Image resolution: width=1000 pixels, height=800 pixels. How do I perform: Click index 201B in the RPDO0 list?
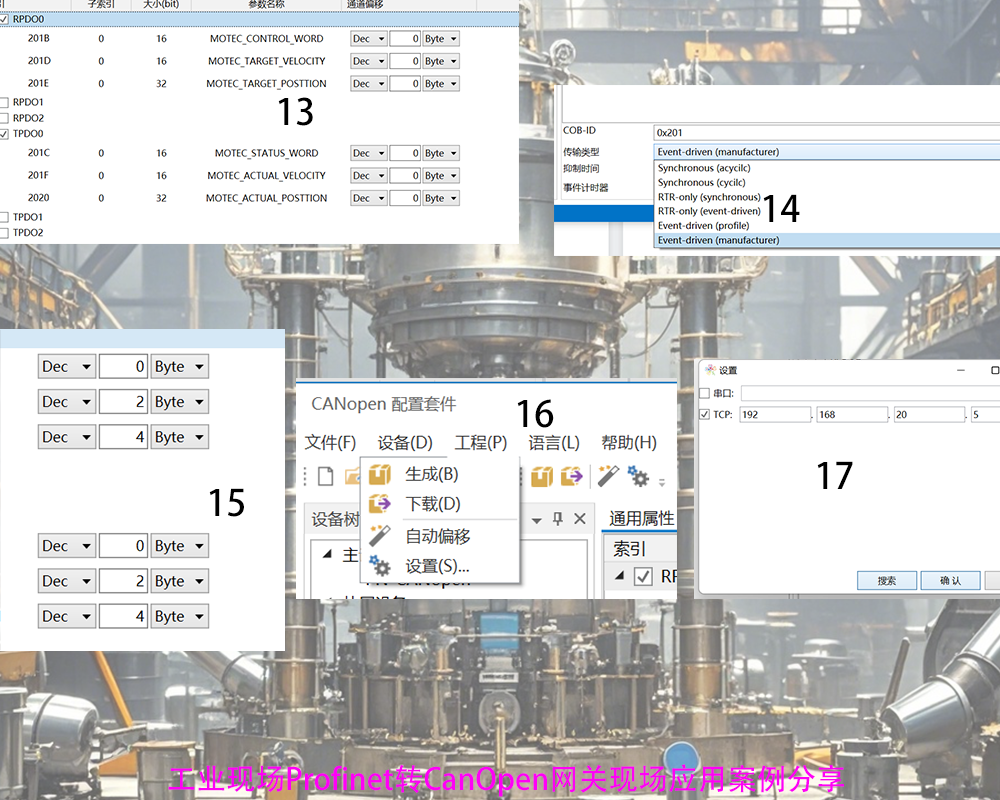coord(38,38)
